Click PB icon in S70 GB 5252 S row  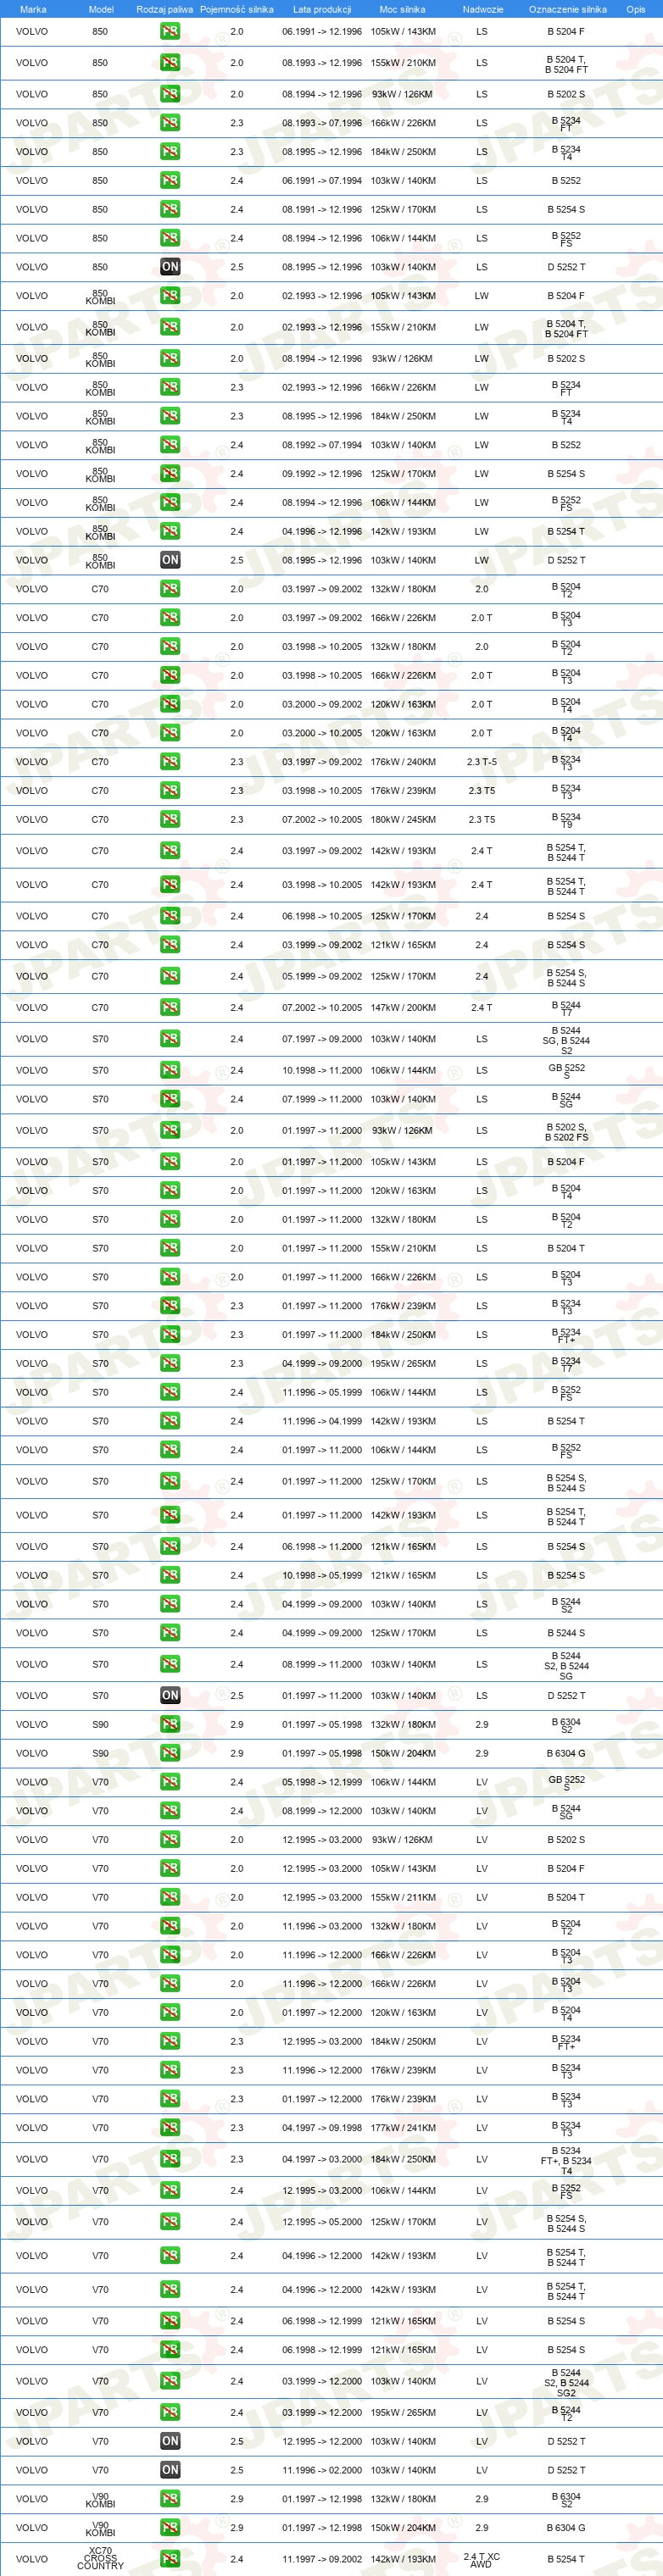coord(170,1070)
